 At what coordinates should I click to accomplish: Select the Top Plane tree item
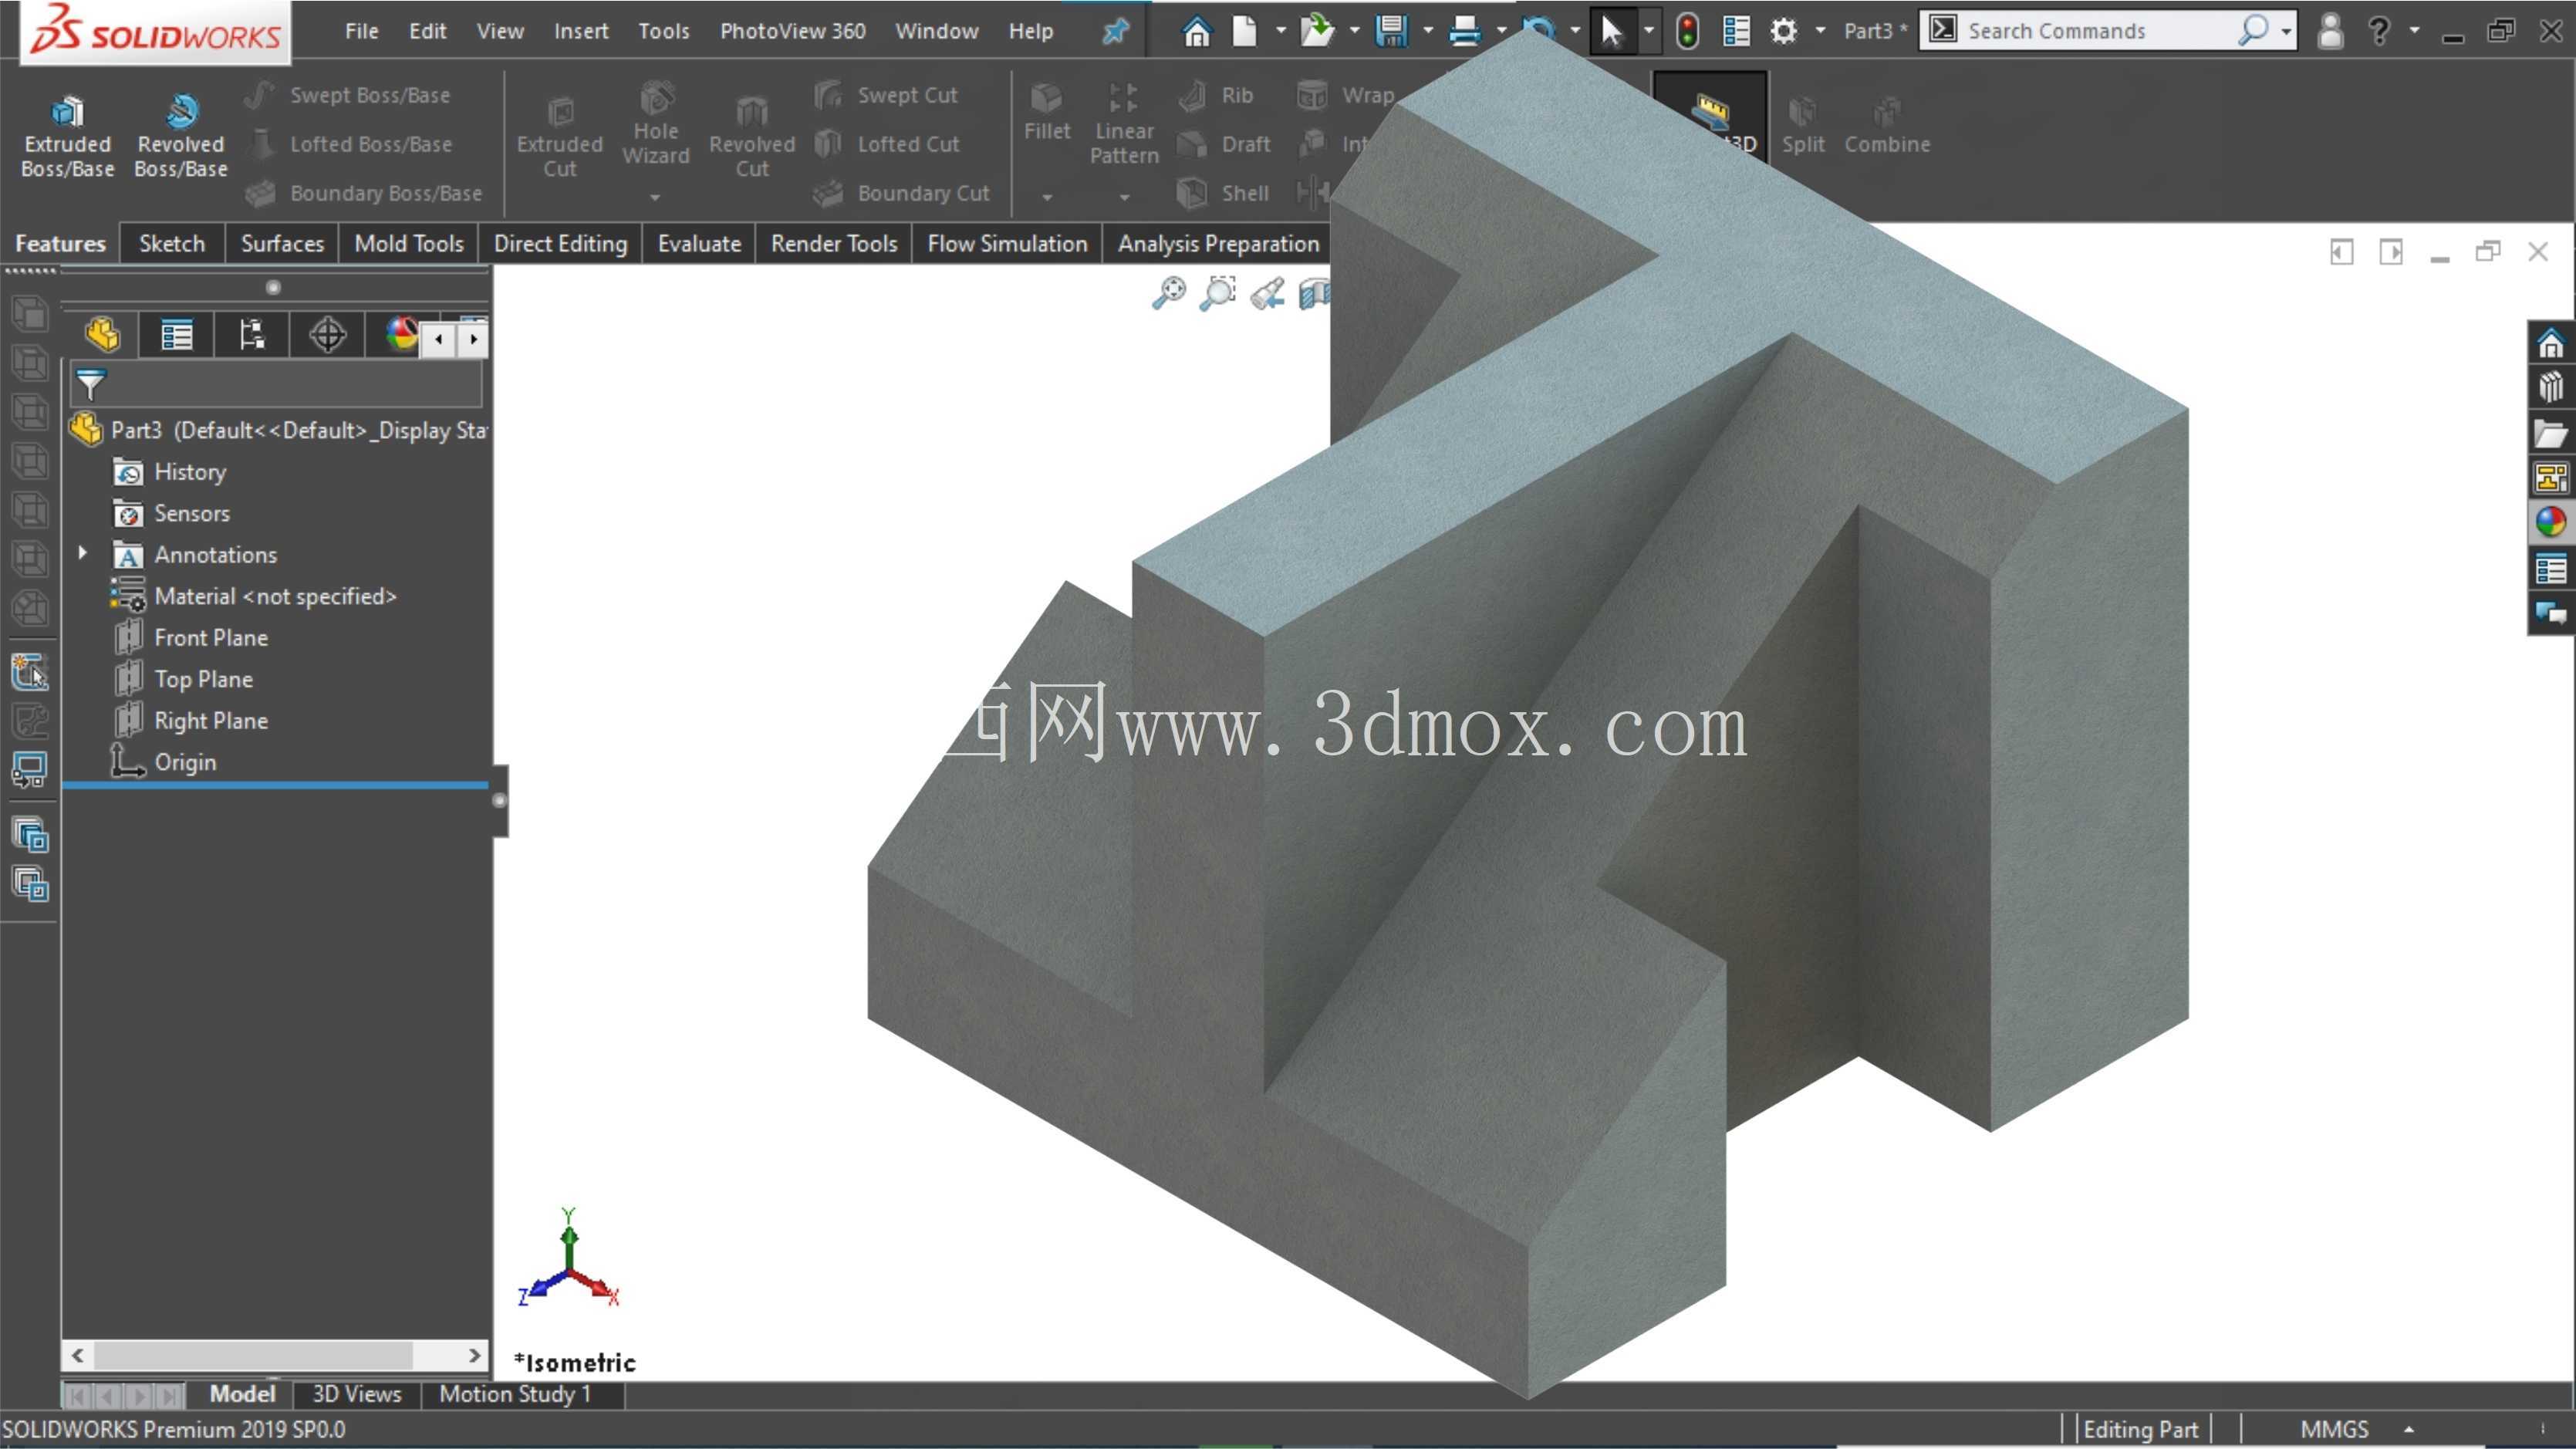pos(183,679)
